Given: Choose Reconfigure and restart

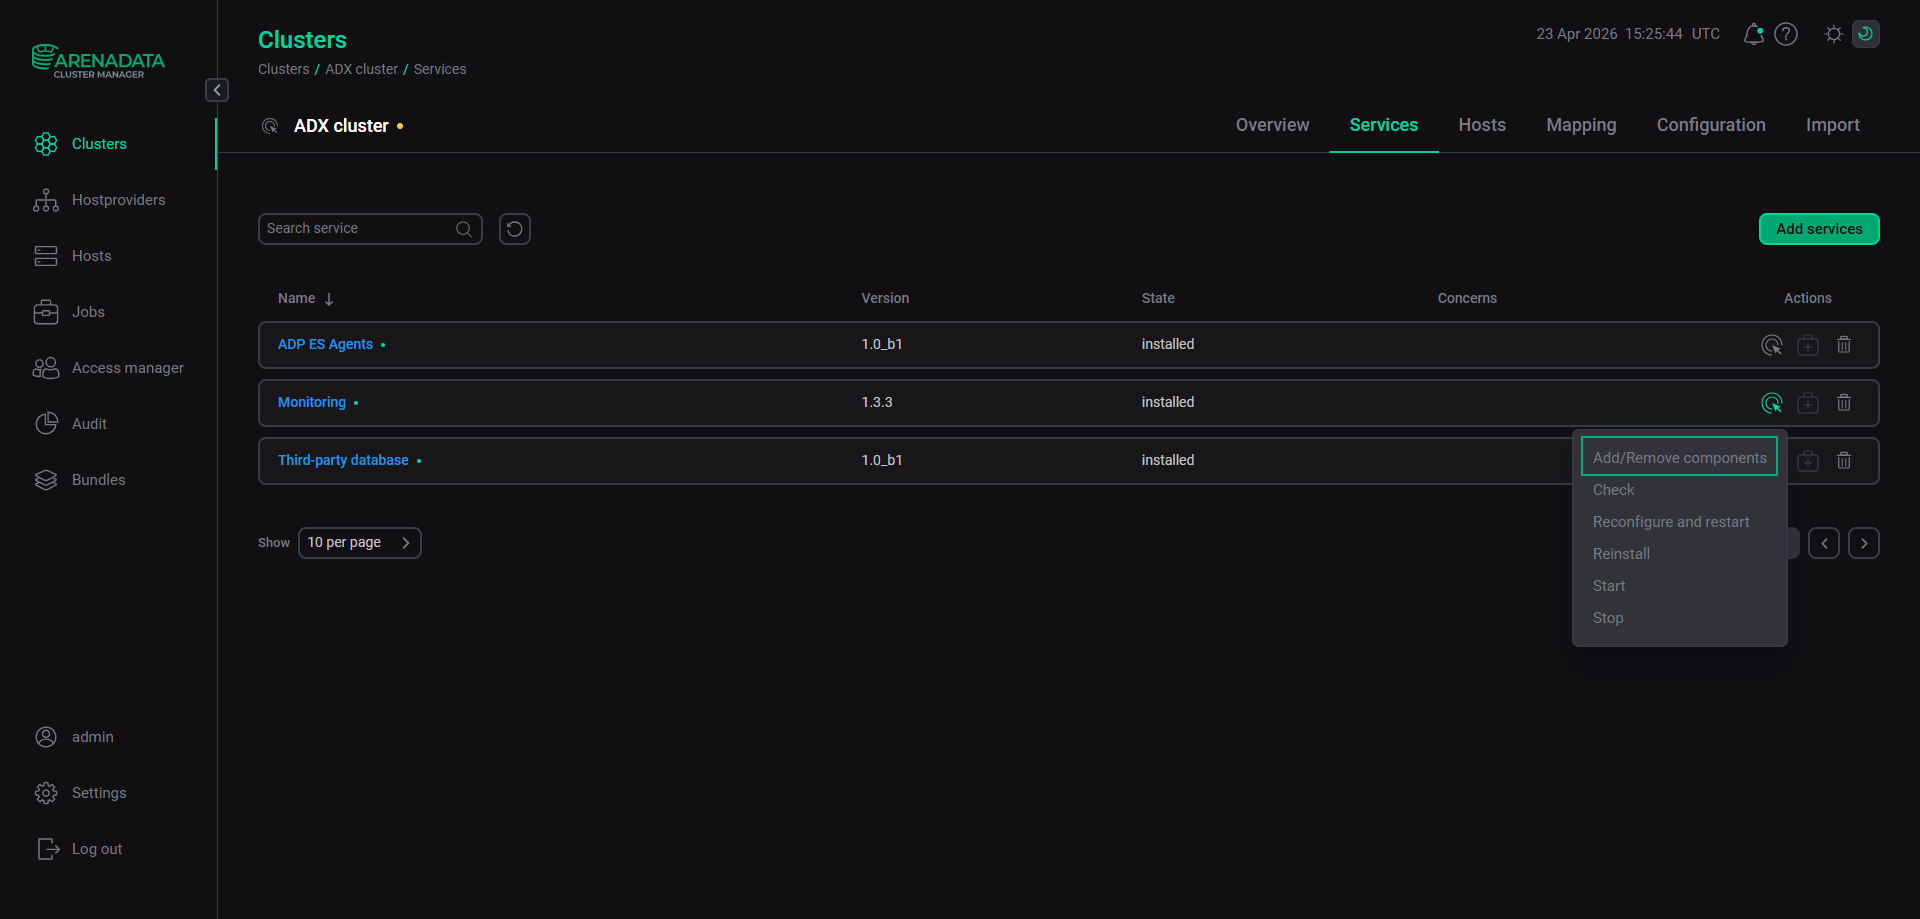Looking at the screenshot, I should coord(1680,522).
